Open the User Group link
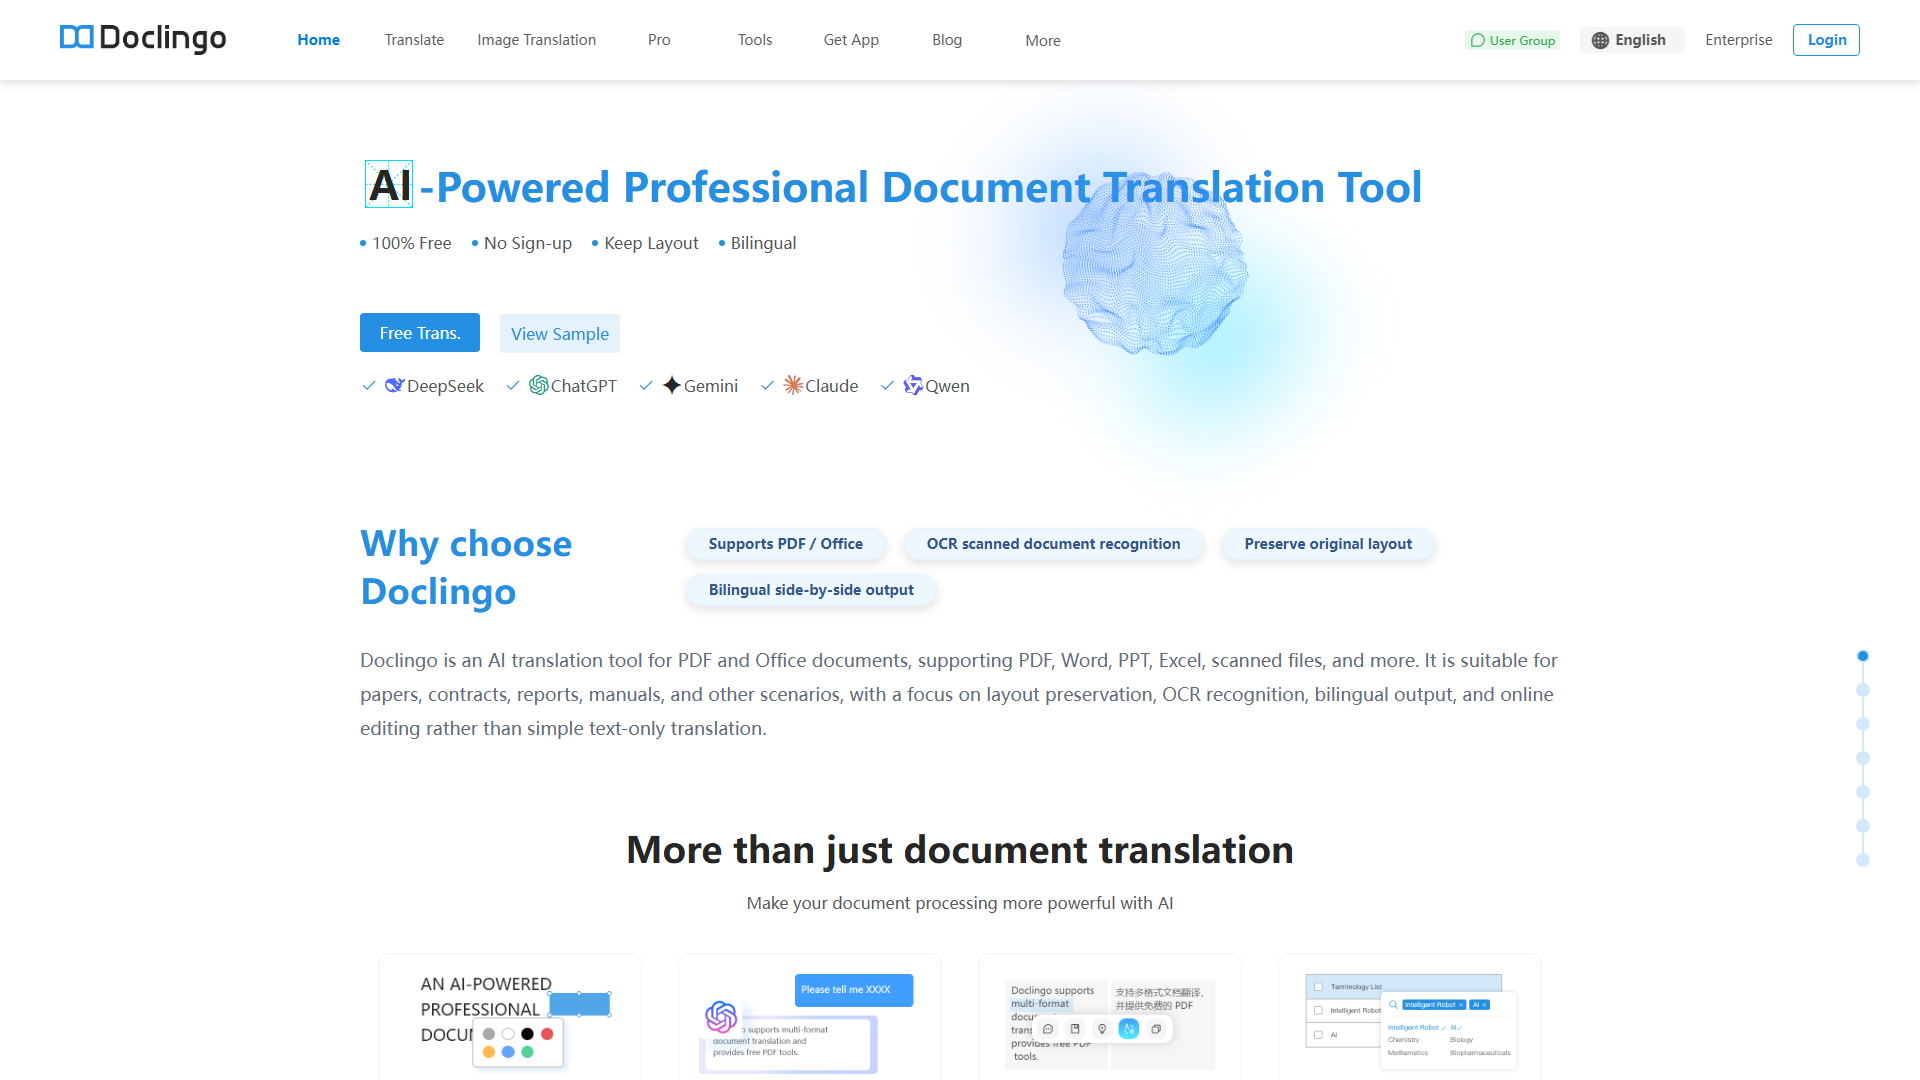This screenshot has height=1080, width=1920. point(1512,41)
